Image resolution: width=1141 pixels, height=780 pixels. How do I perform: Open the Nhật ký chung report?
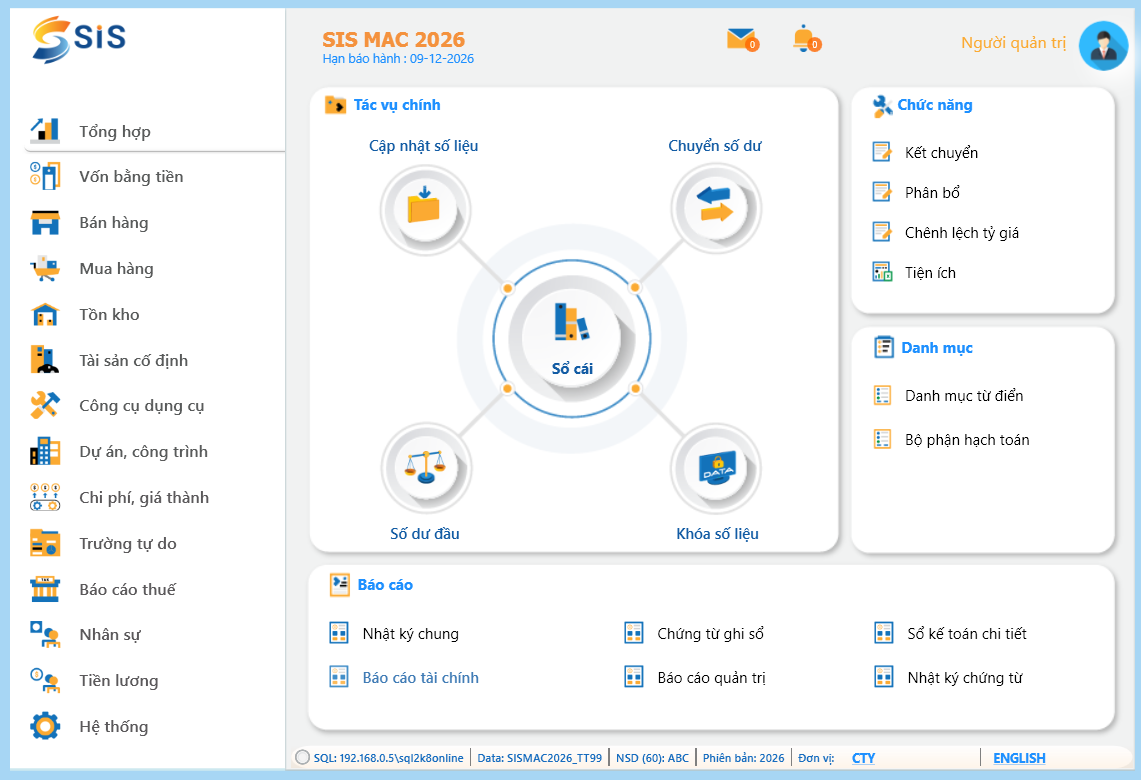[x=410, y=634]
